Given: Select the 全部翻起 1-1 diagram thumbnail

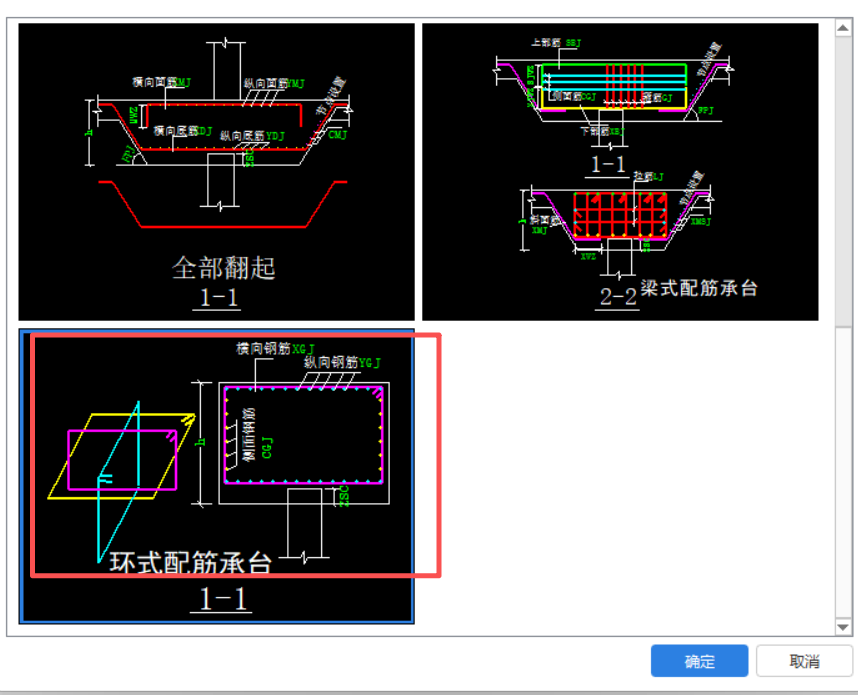Looking at the screenshot, I should (217, 172).
